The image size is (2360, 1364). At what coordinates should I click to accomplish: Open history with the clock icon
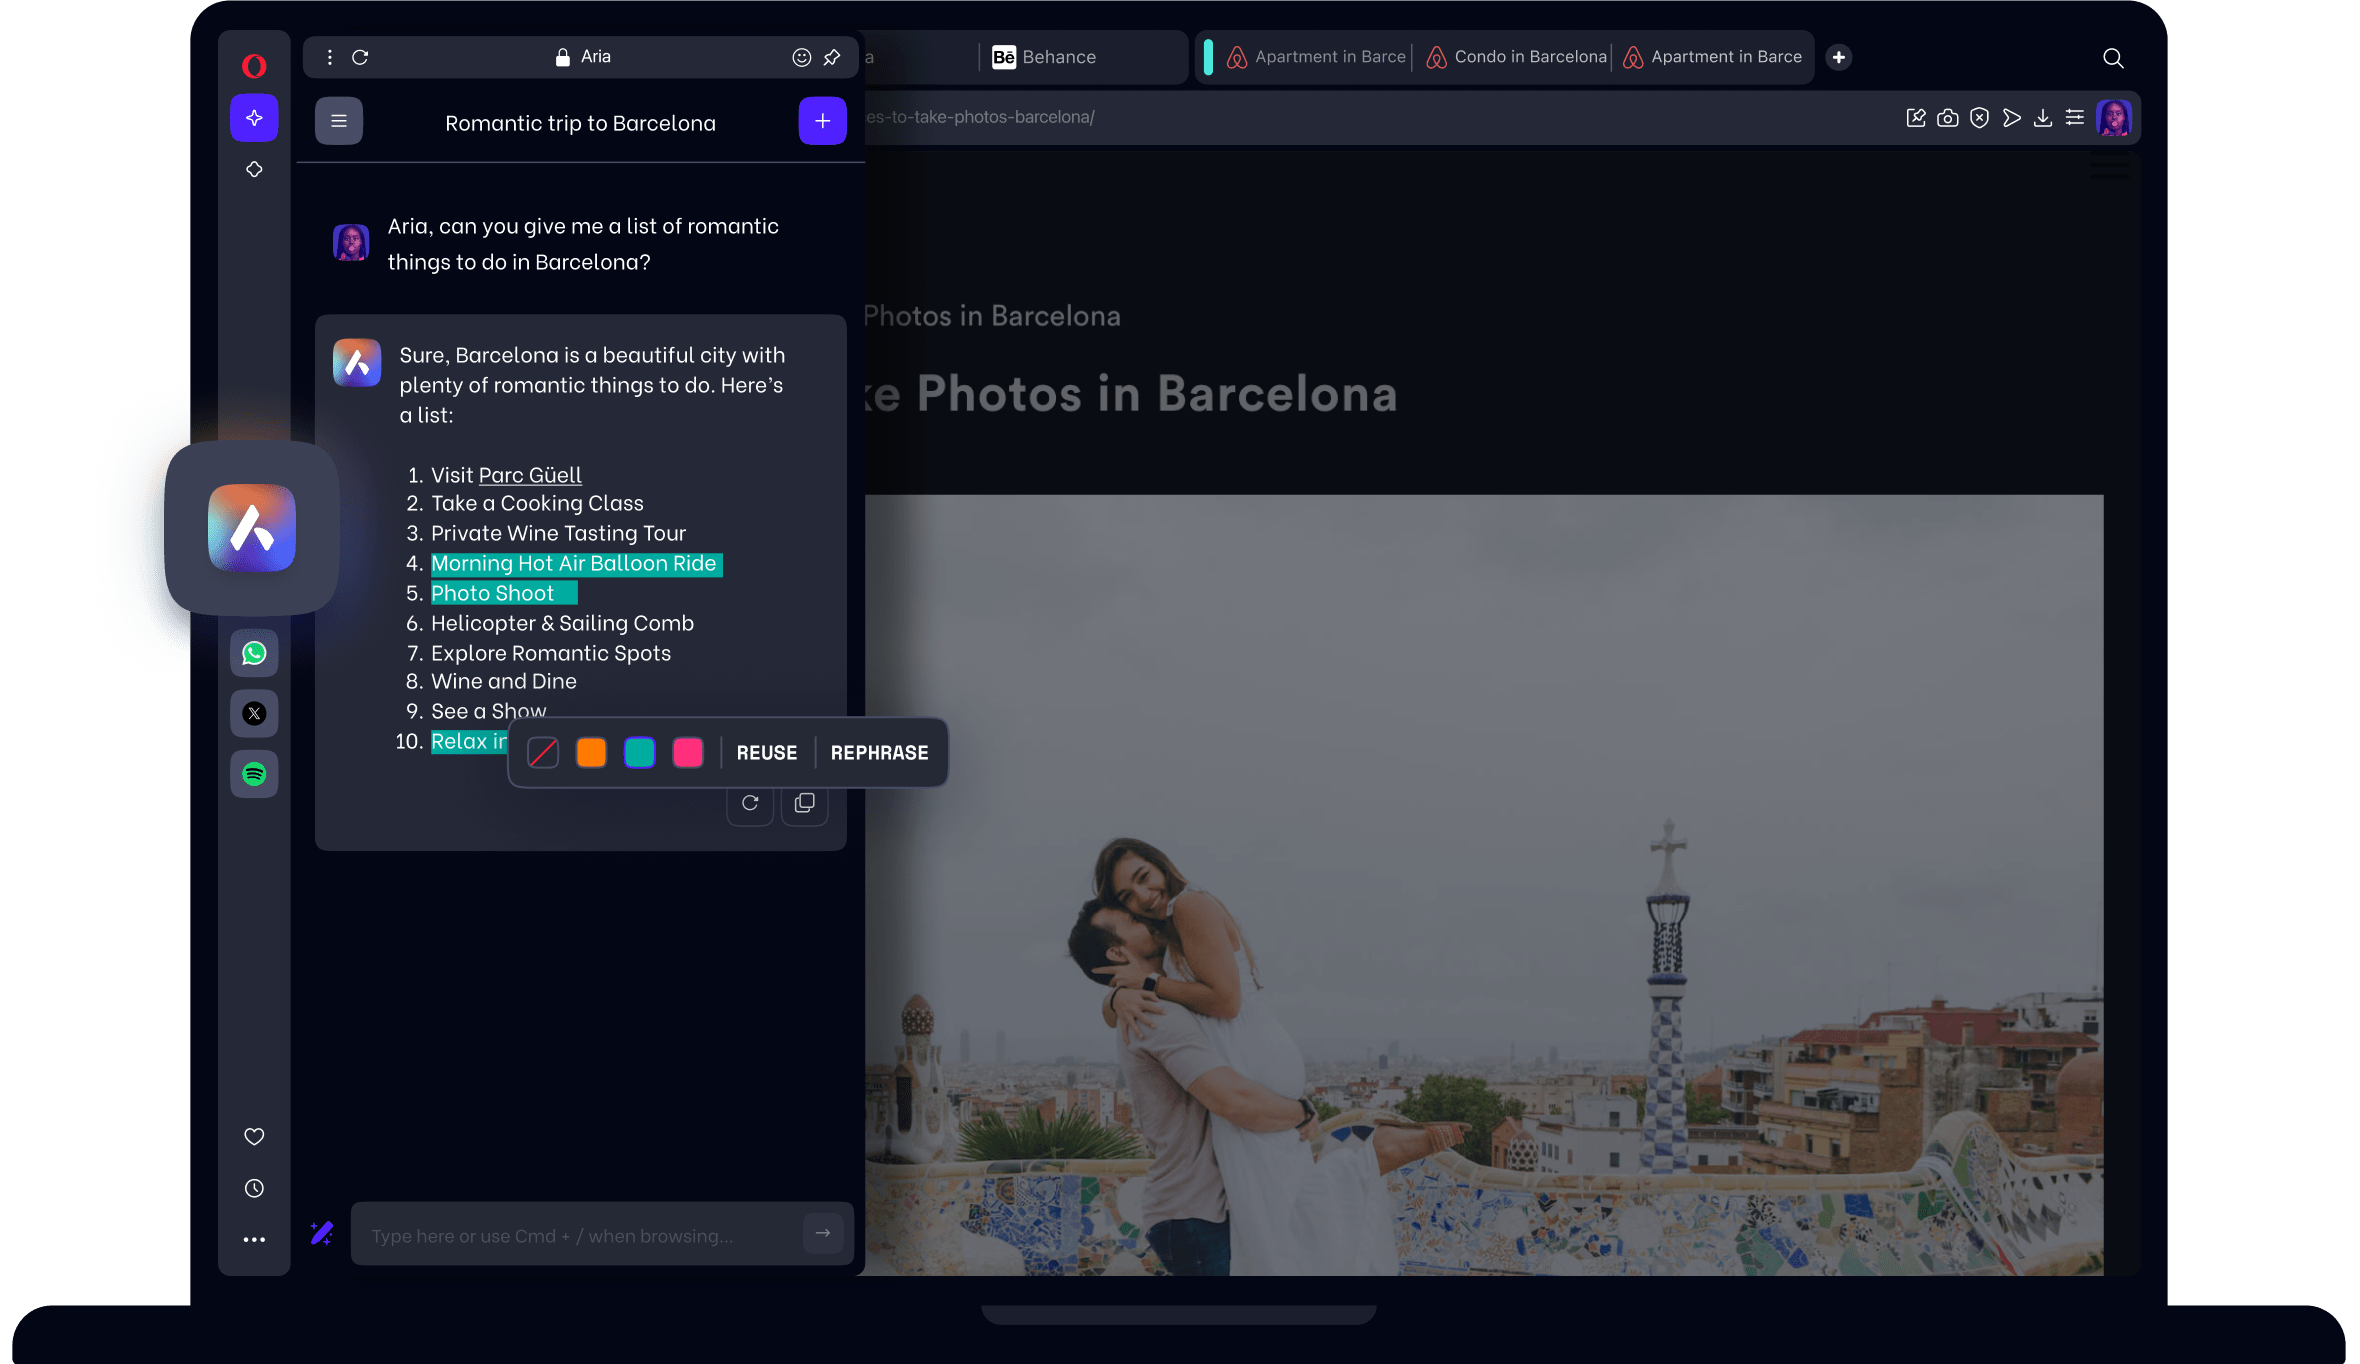coord(254,1188)
